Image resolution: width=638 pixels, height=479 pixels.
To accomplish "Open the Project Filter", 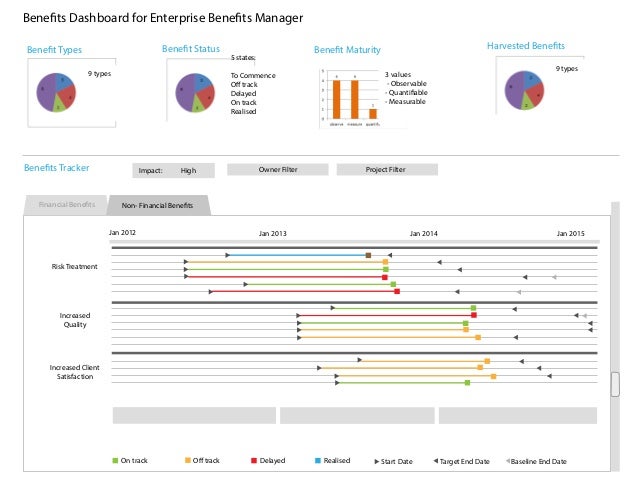I will click(x=387, y=169).
